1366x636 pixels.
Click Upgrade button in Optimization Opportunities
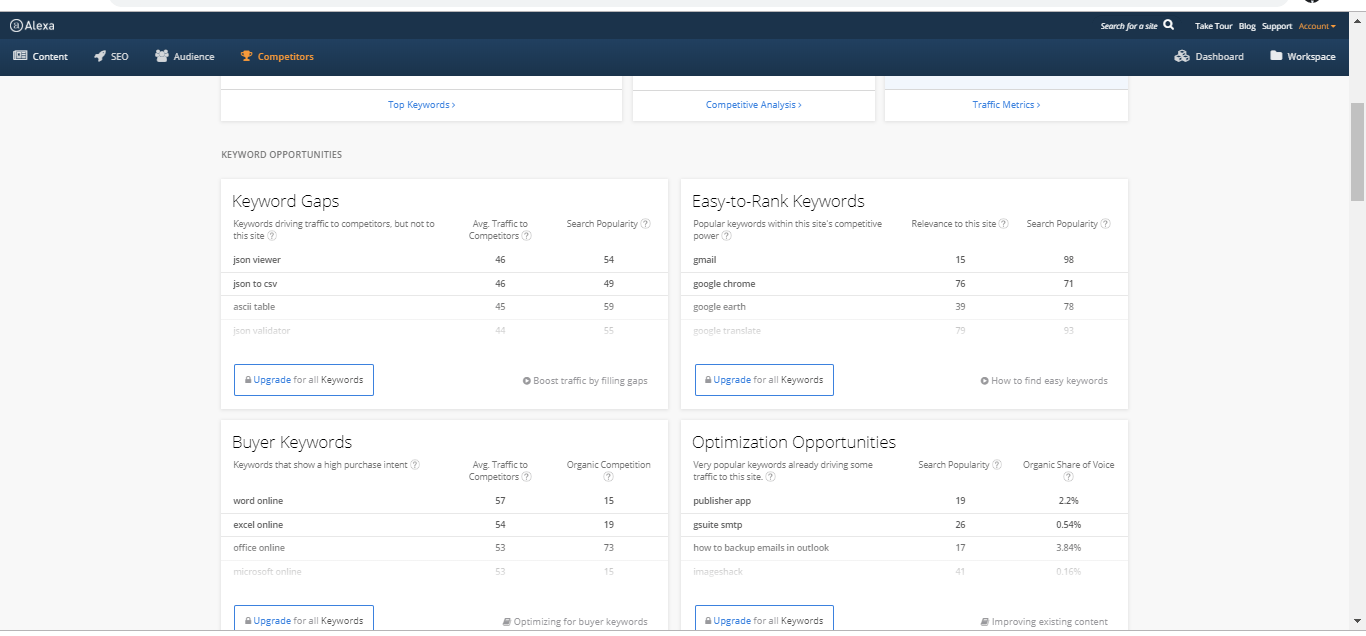click(764, 619)
